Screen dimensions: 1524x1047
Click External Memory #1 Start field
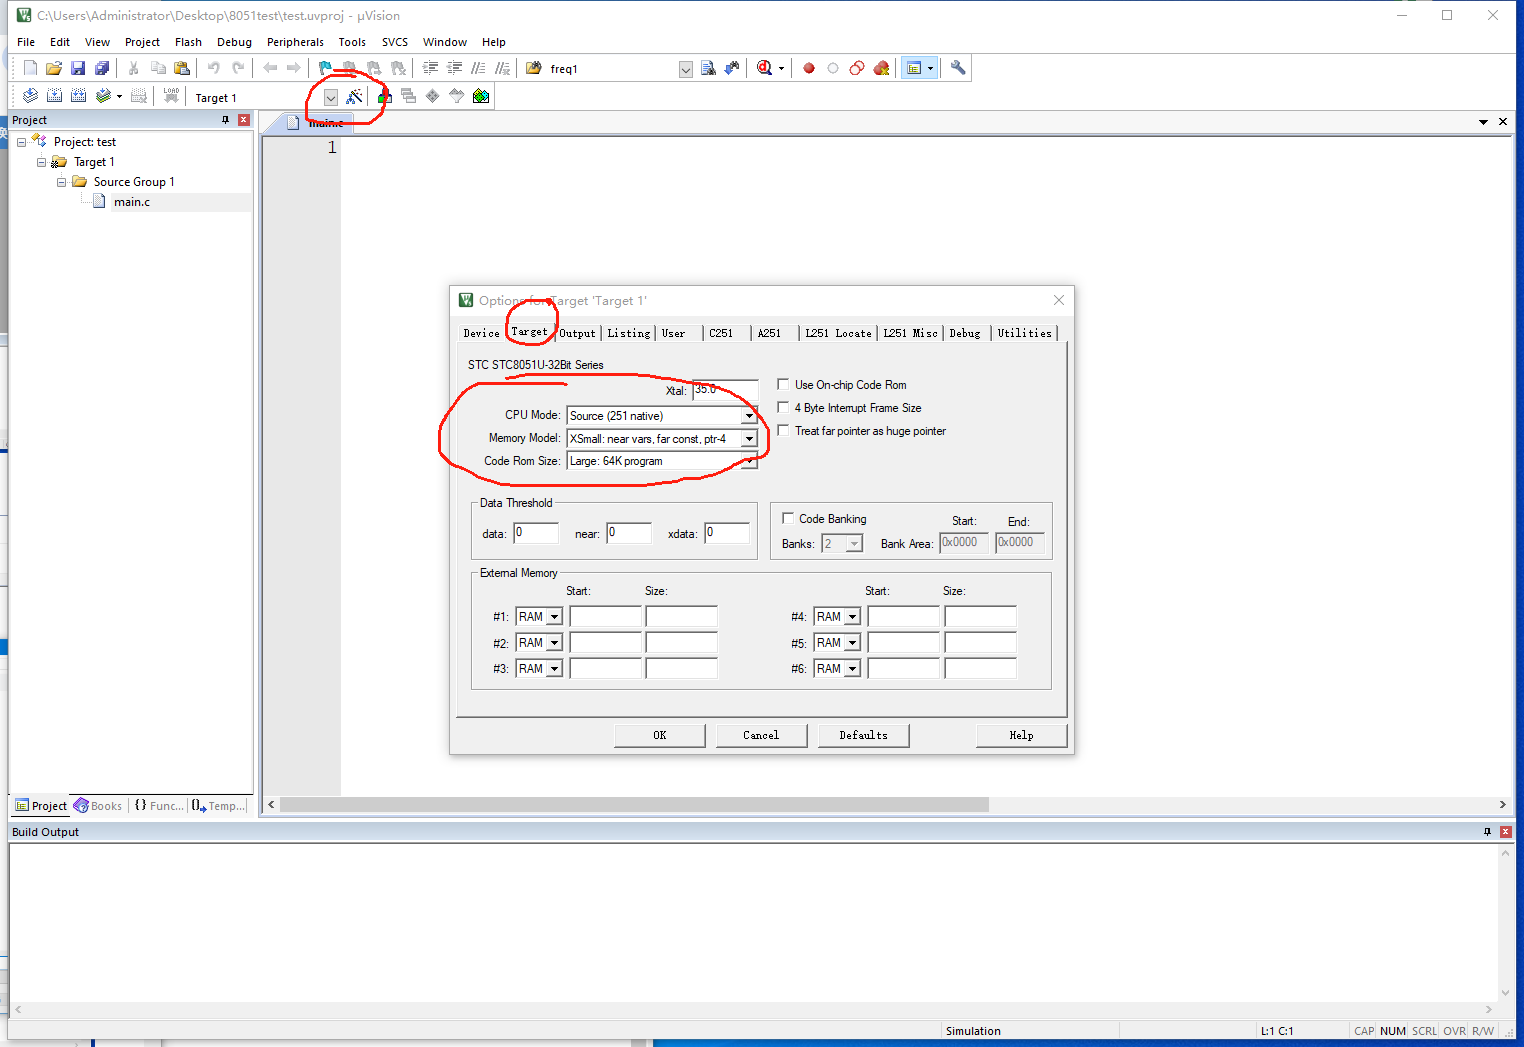[606, 617]
